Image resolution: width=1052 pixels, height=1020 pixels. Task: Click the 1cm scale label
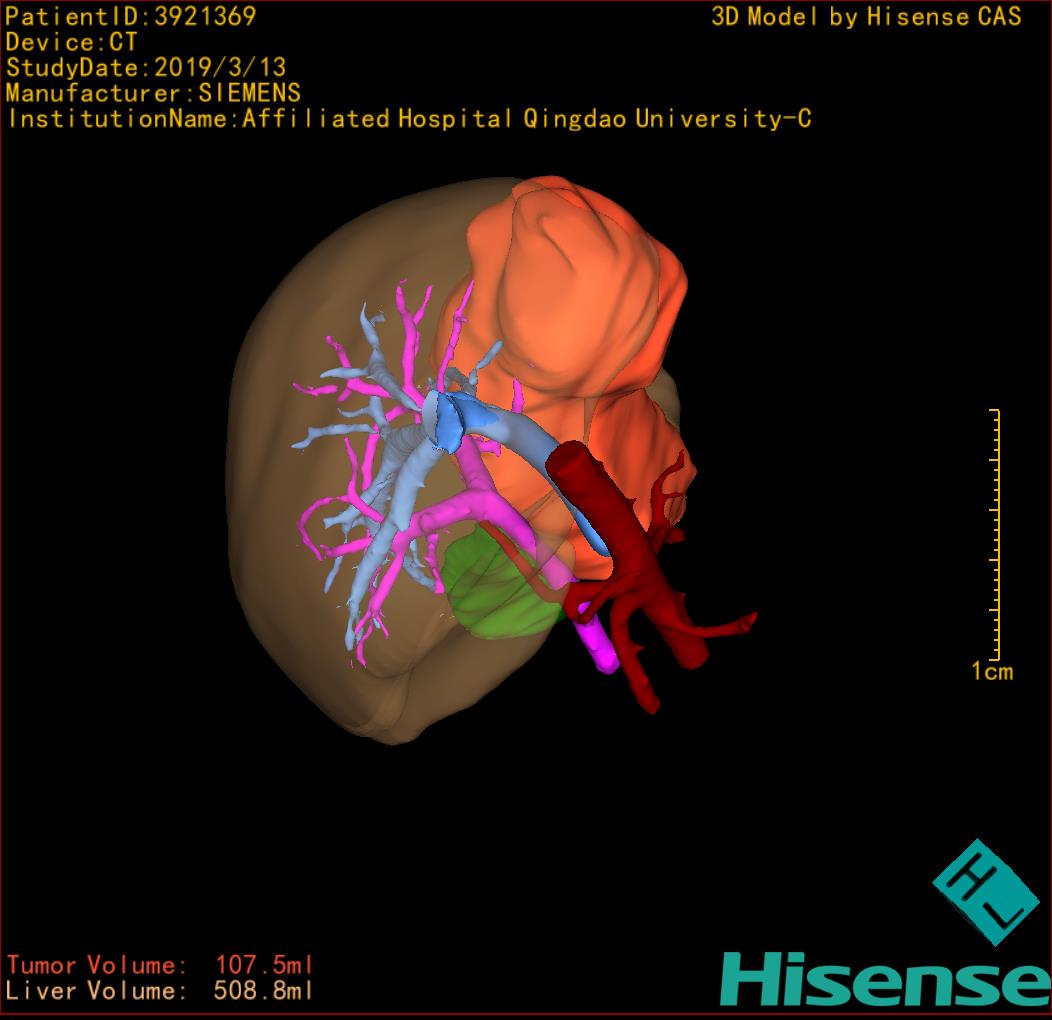[x=991, y=672]
